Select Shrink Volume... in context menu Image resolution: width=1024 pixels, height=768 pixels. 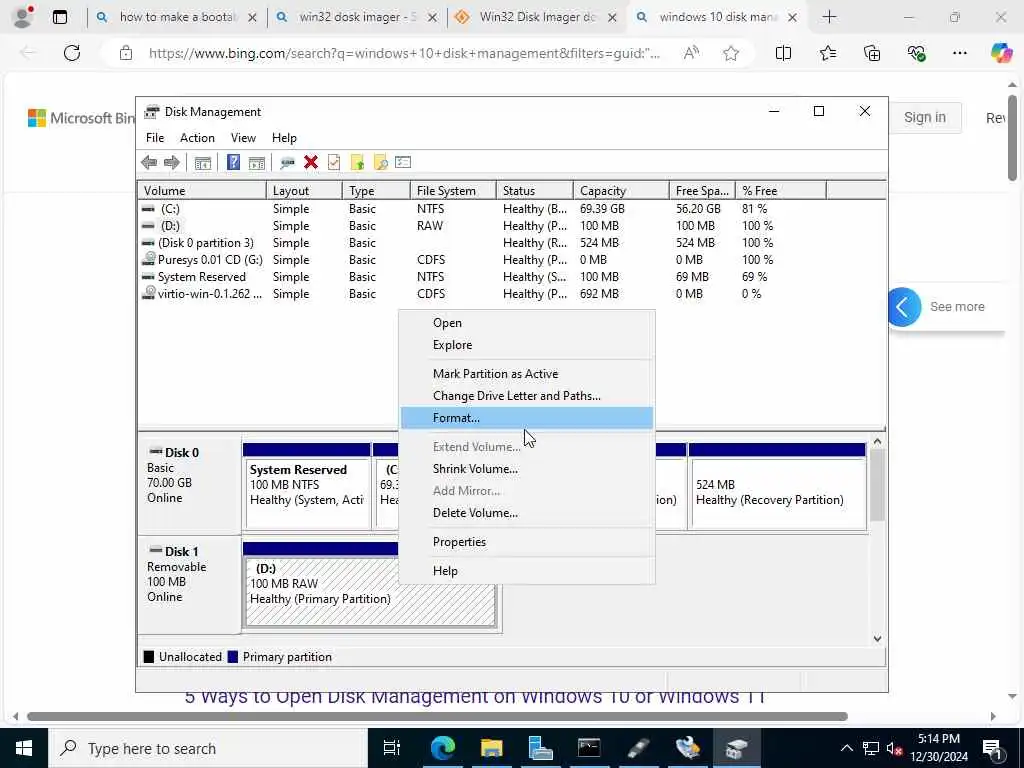tap(526, 469)
